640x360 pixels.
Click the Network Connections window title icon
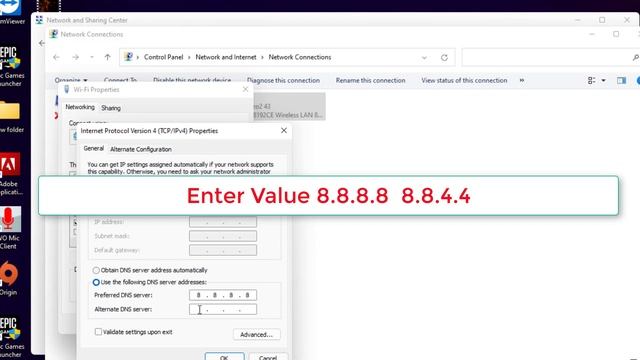point(53,34)
